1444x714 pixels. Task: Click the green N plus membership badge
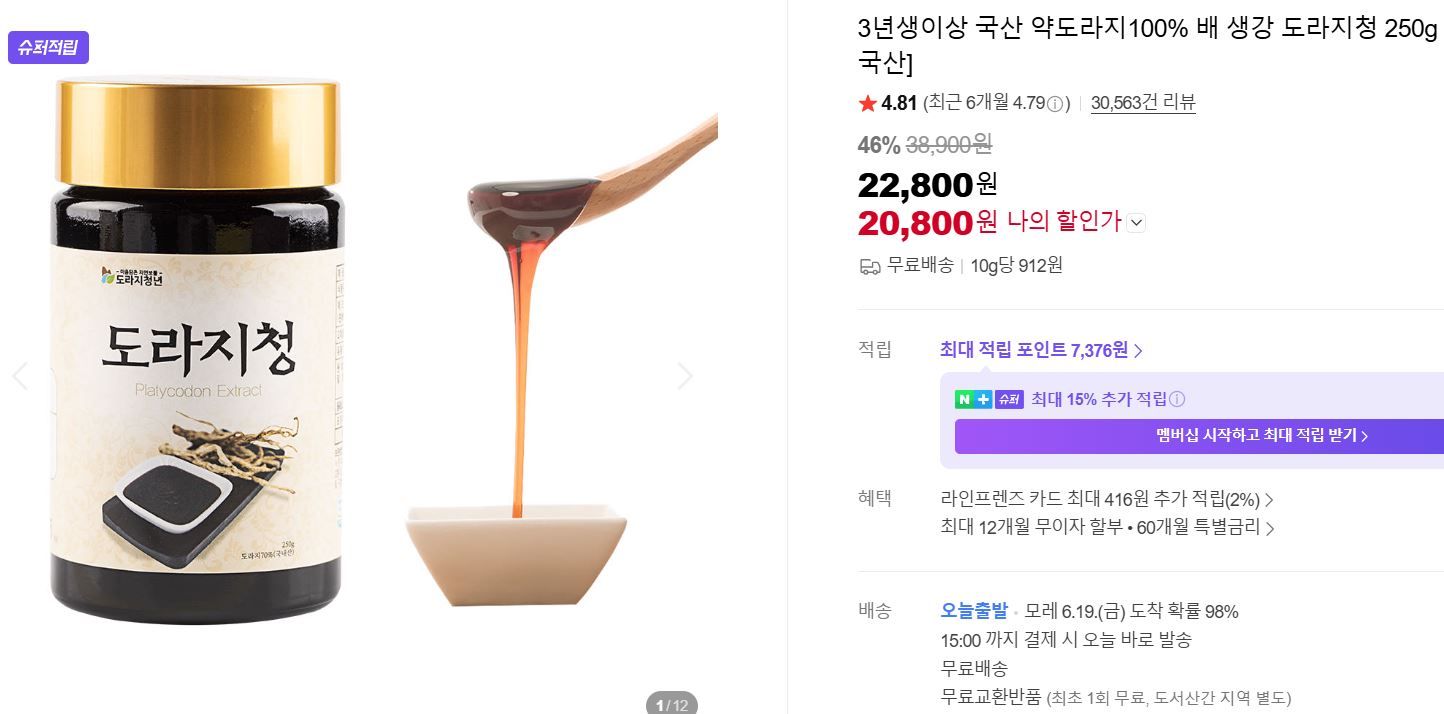[973, 399]
